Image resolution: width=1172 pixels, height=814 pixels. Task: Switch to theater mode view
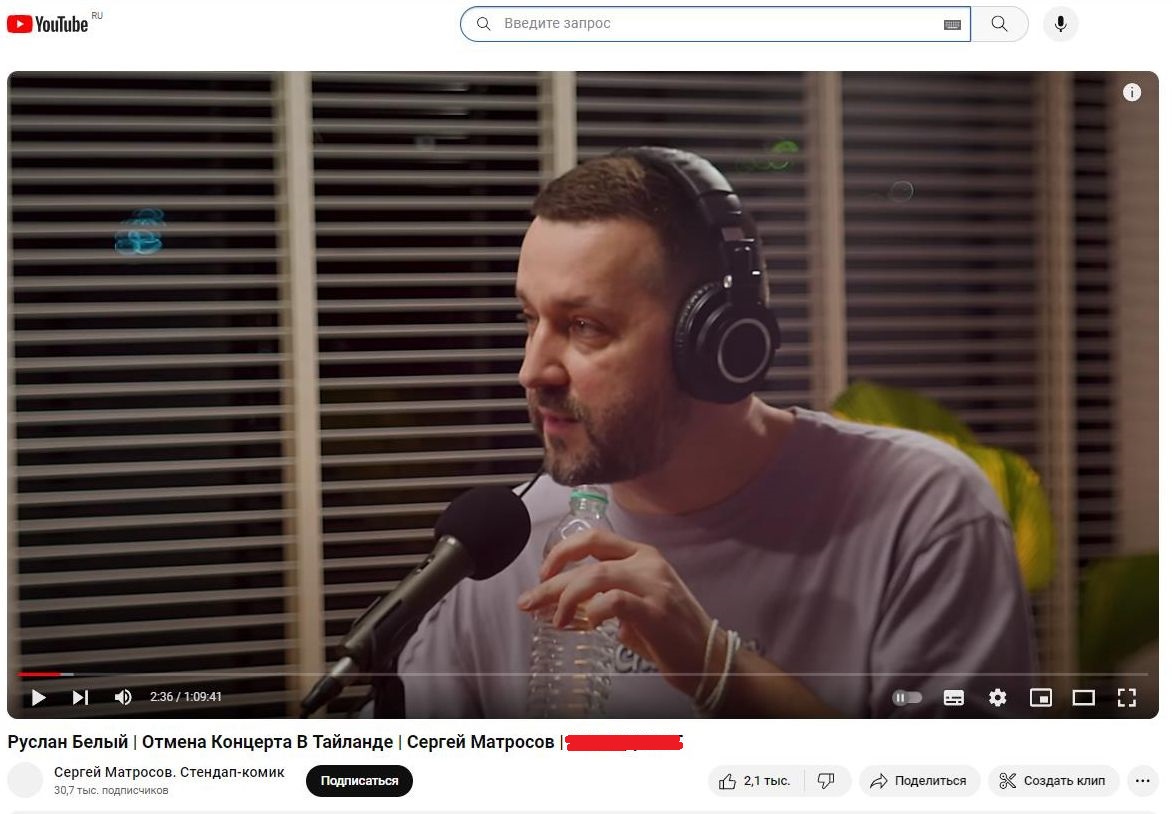(x=1084, y=697)
